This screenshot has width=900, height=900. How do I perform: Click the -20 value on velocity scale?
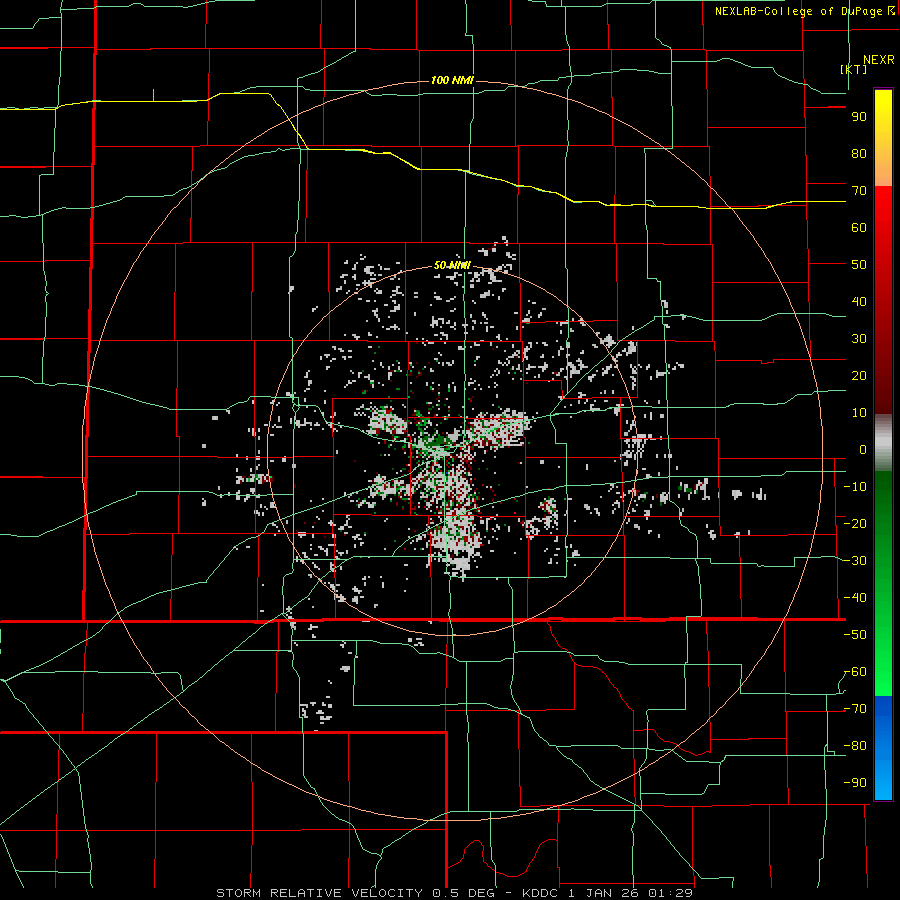pos(855,524)
